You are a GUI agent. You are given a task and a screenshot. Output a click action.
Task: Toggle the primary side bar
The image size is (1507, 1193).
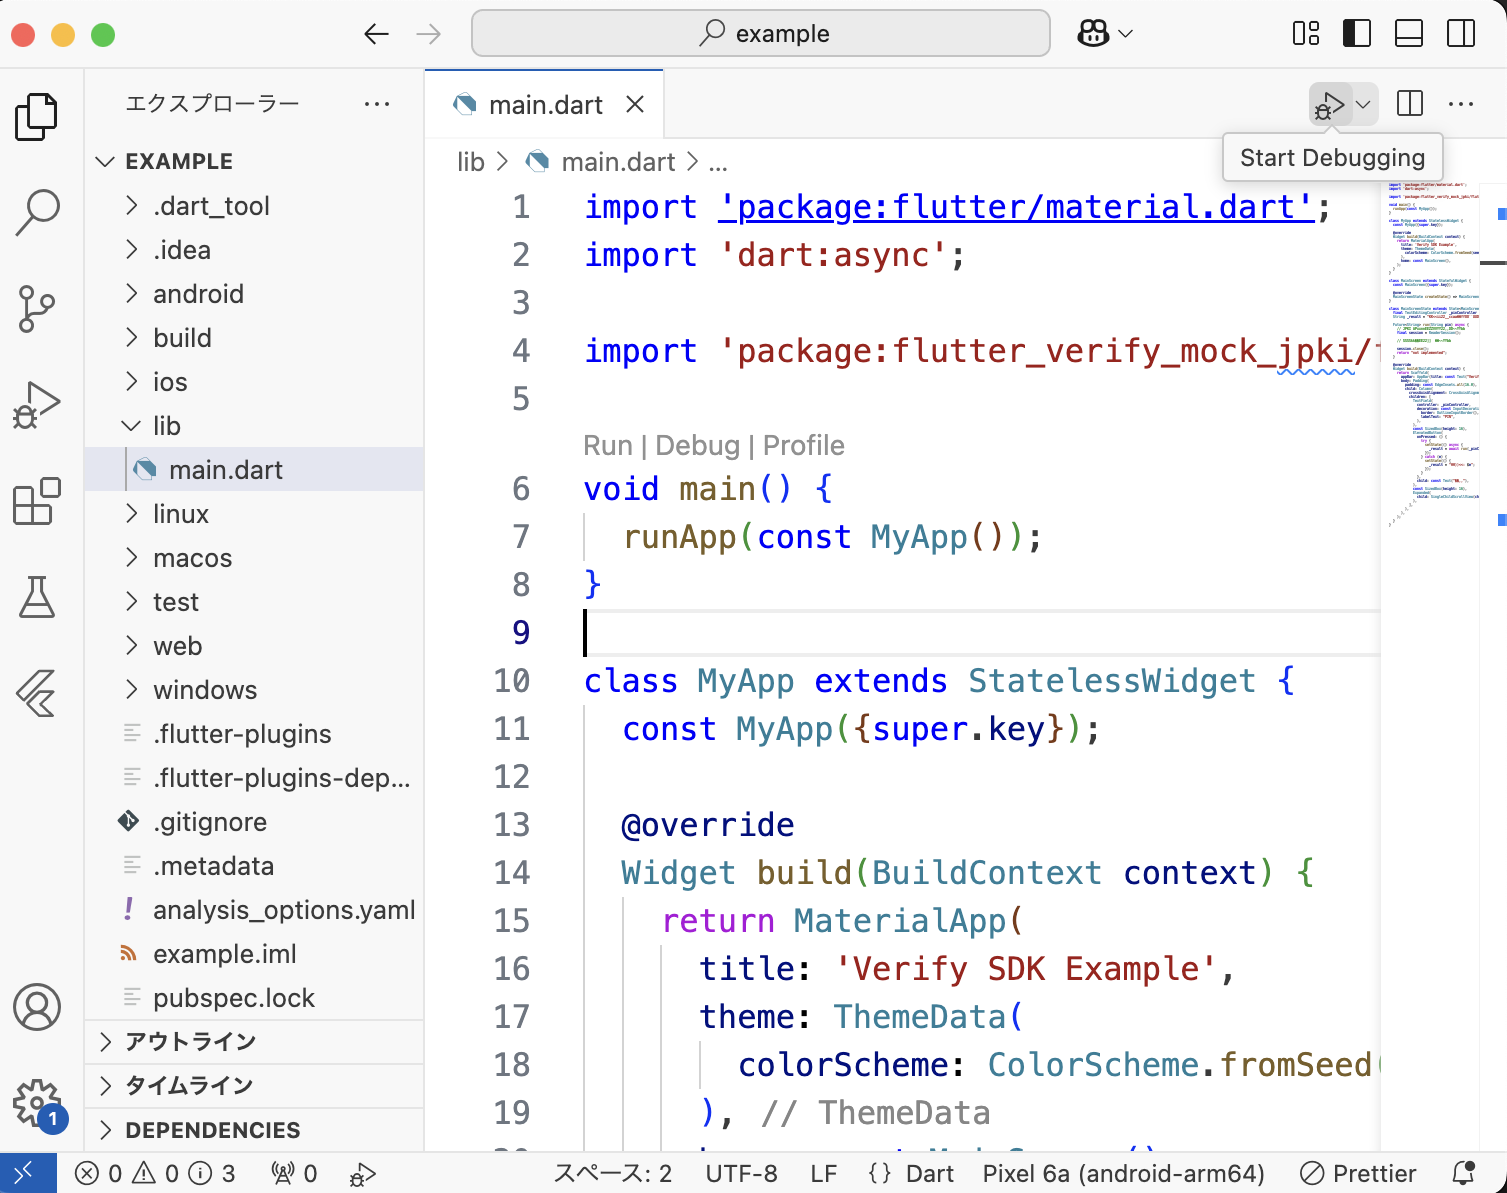1357,34
